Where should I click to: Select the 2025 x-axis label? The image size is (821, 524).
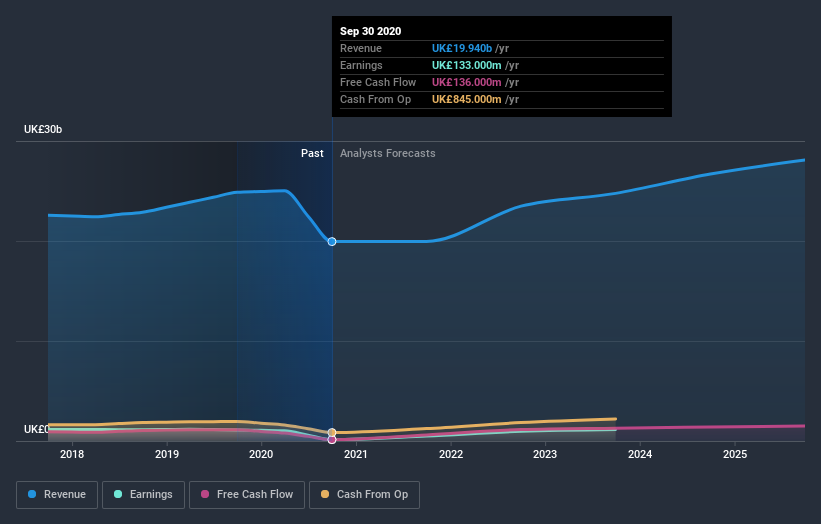tap(735, 454)
